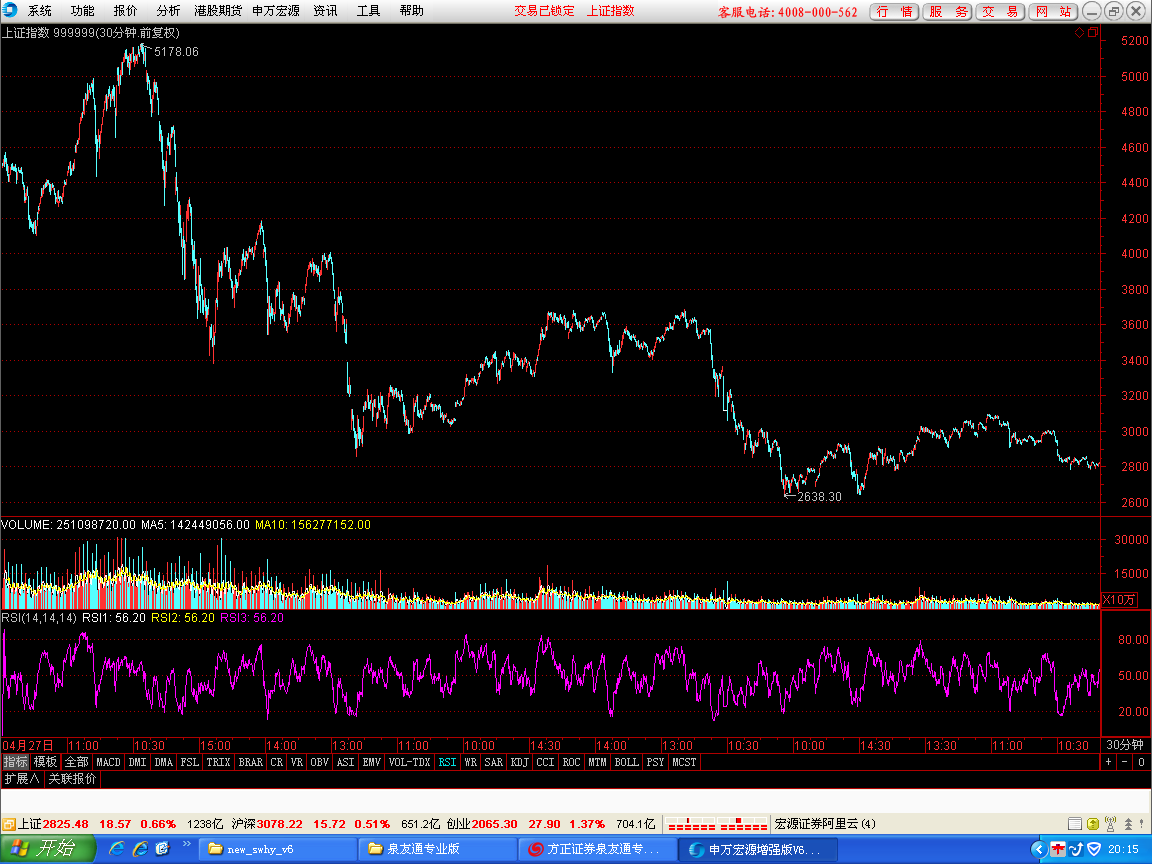Click the 服务 button
Screen dimensions: 1152x864
click(948, 12)
